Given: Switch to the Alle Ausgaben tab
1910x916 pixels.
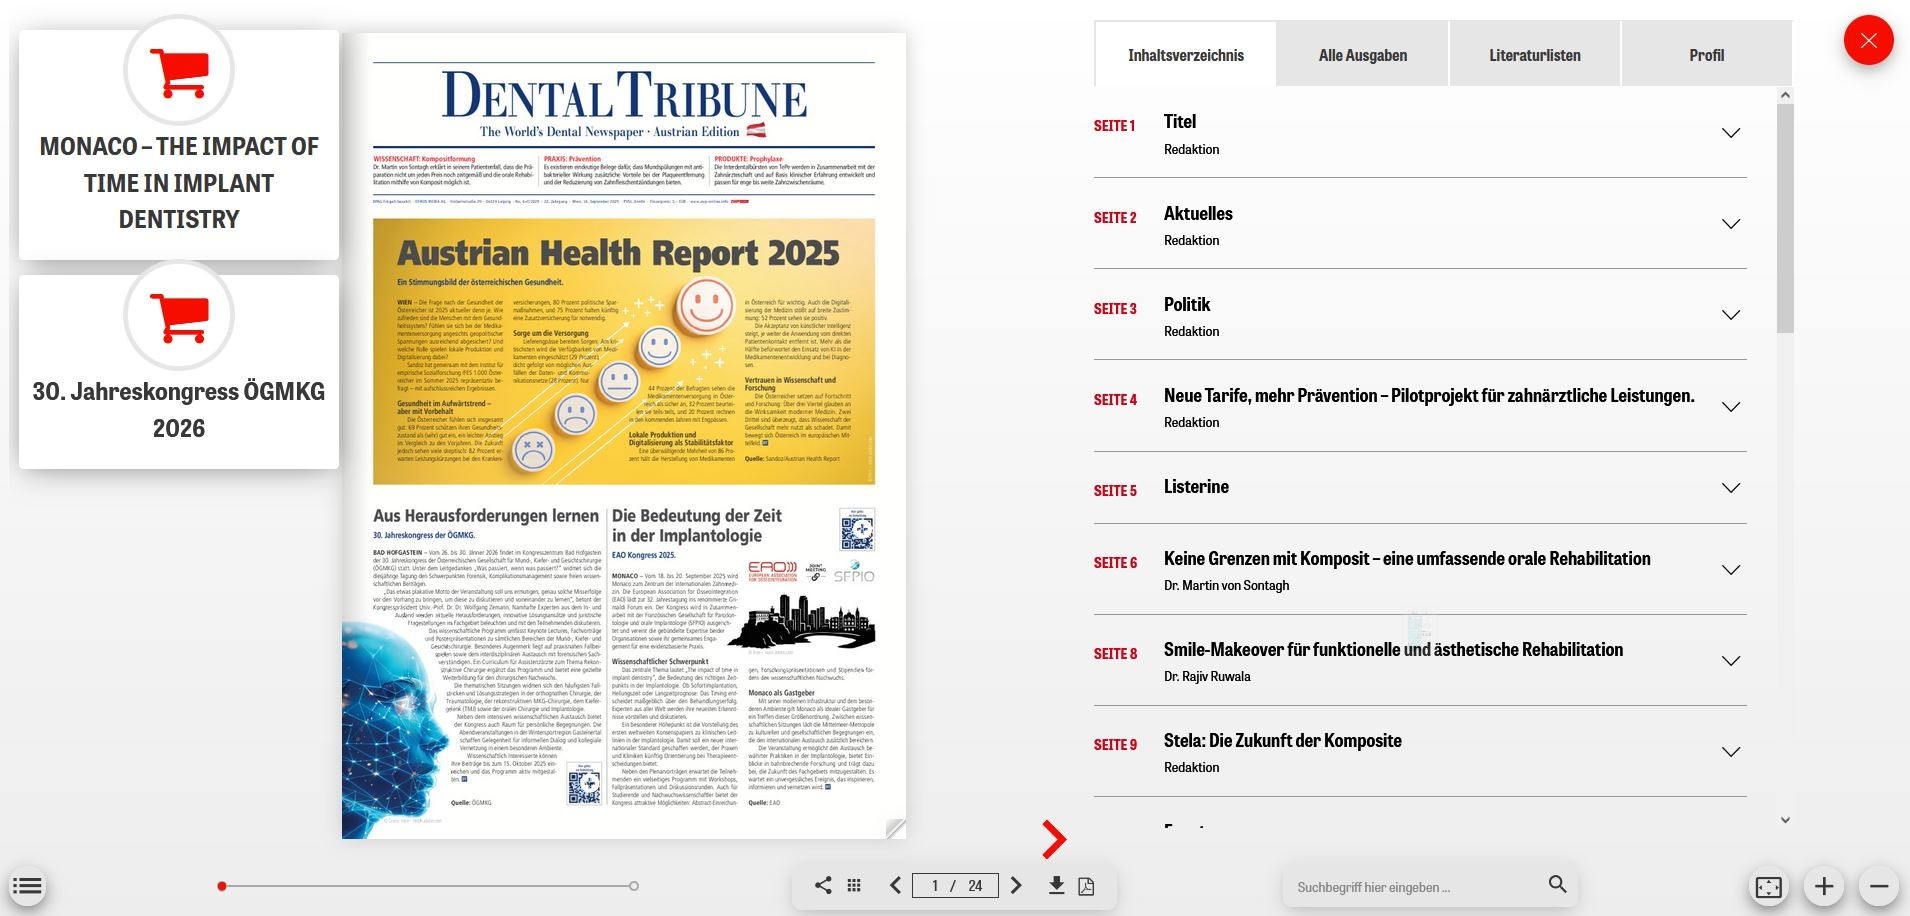Looking at the screenshot, I should pyautogui.click(x=1363, y=55).
